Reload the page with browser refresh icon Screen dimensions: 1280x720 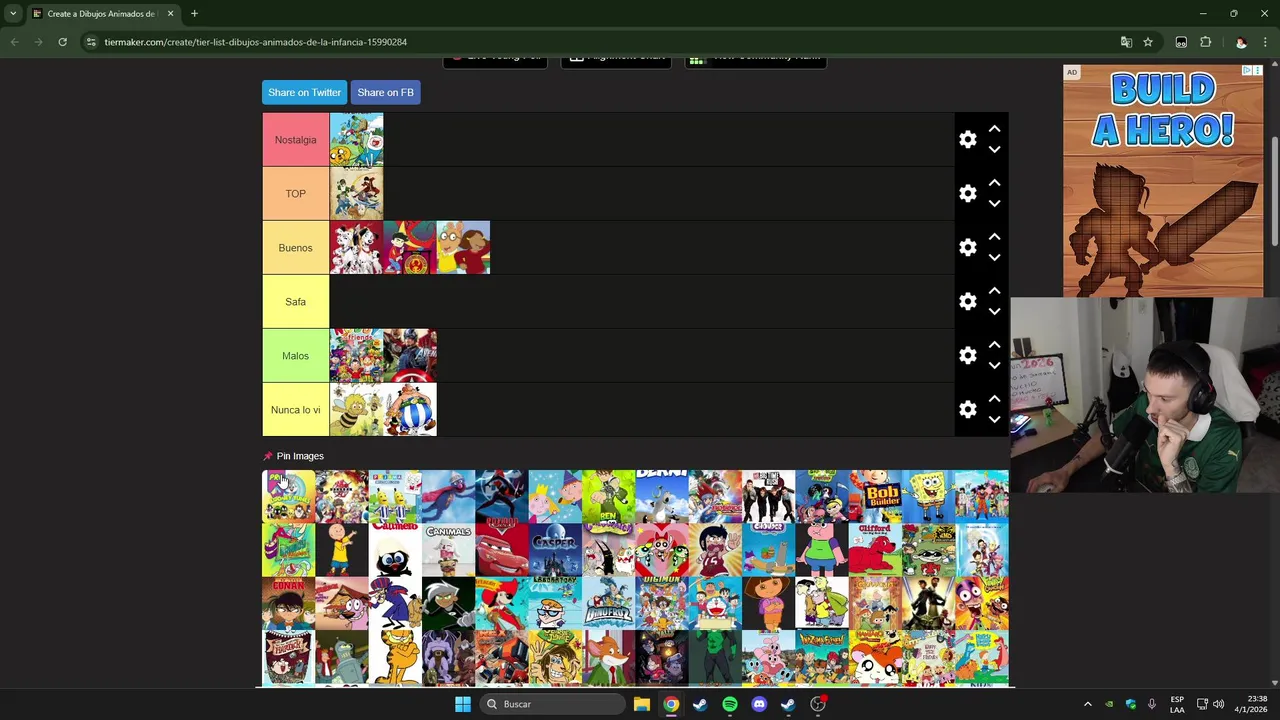click(62, 42)
